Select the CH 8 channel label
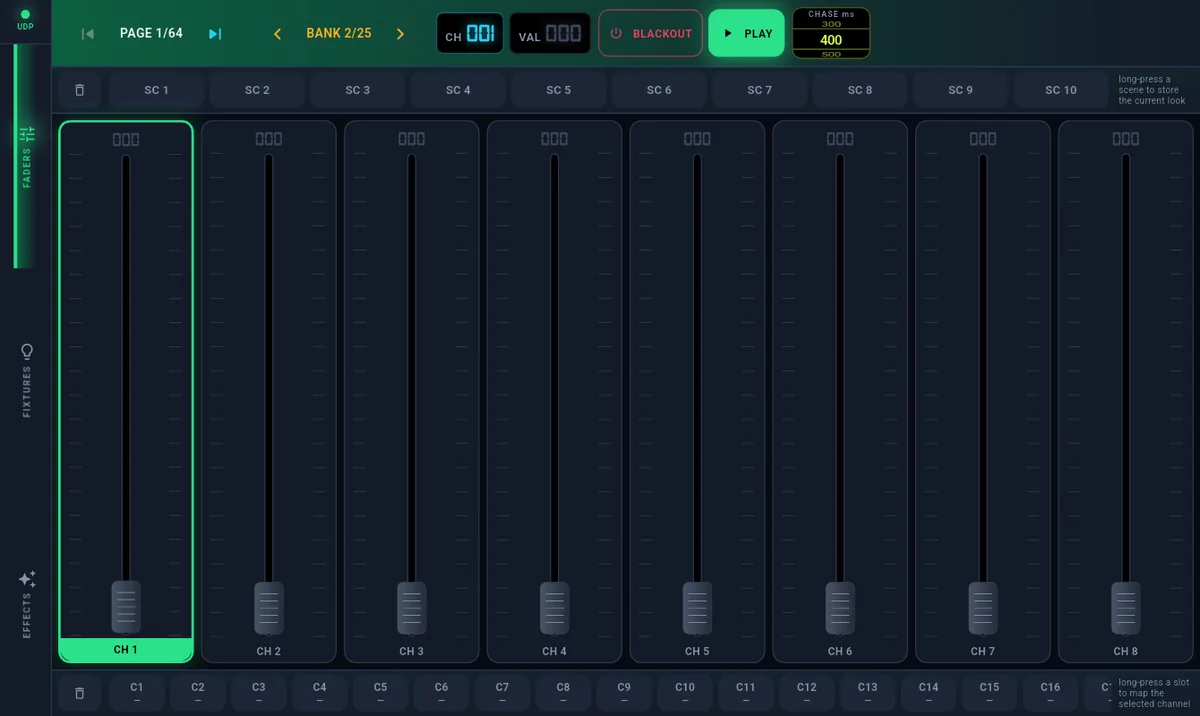1200x716 pixels. pyautogui.click(x=1126, y=651)
